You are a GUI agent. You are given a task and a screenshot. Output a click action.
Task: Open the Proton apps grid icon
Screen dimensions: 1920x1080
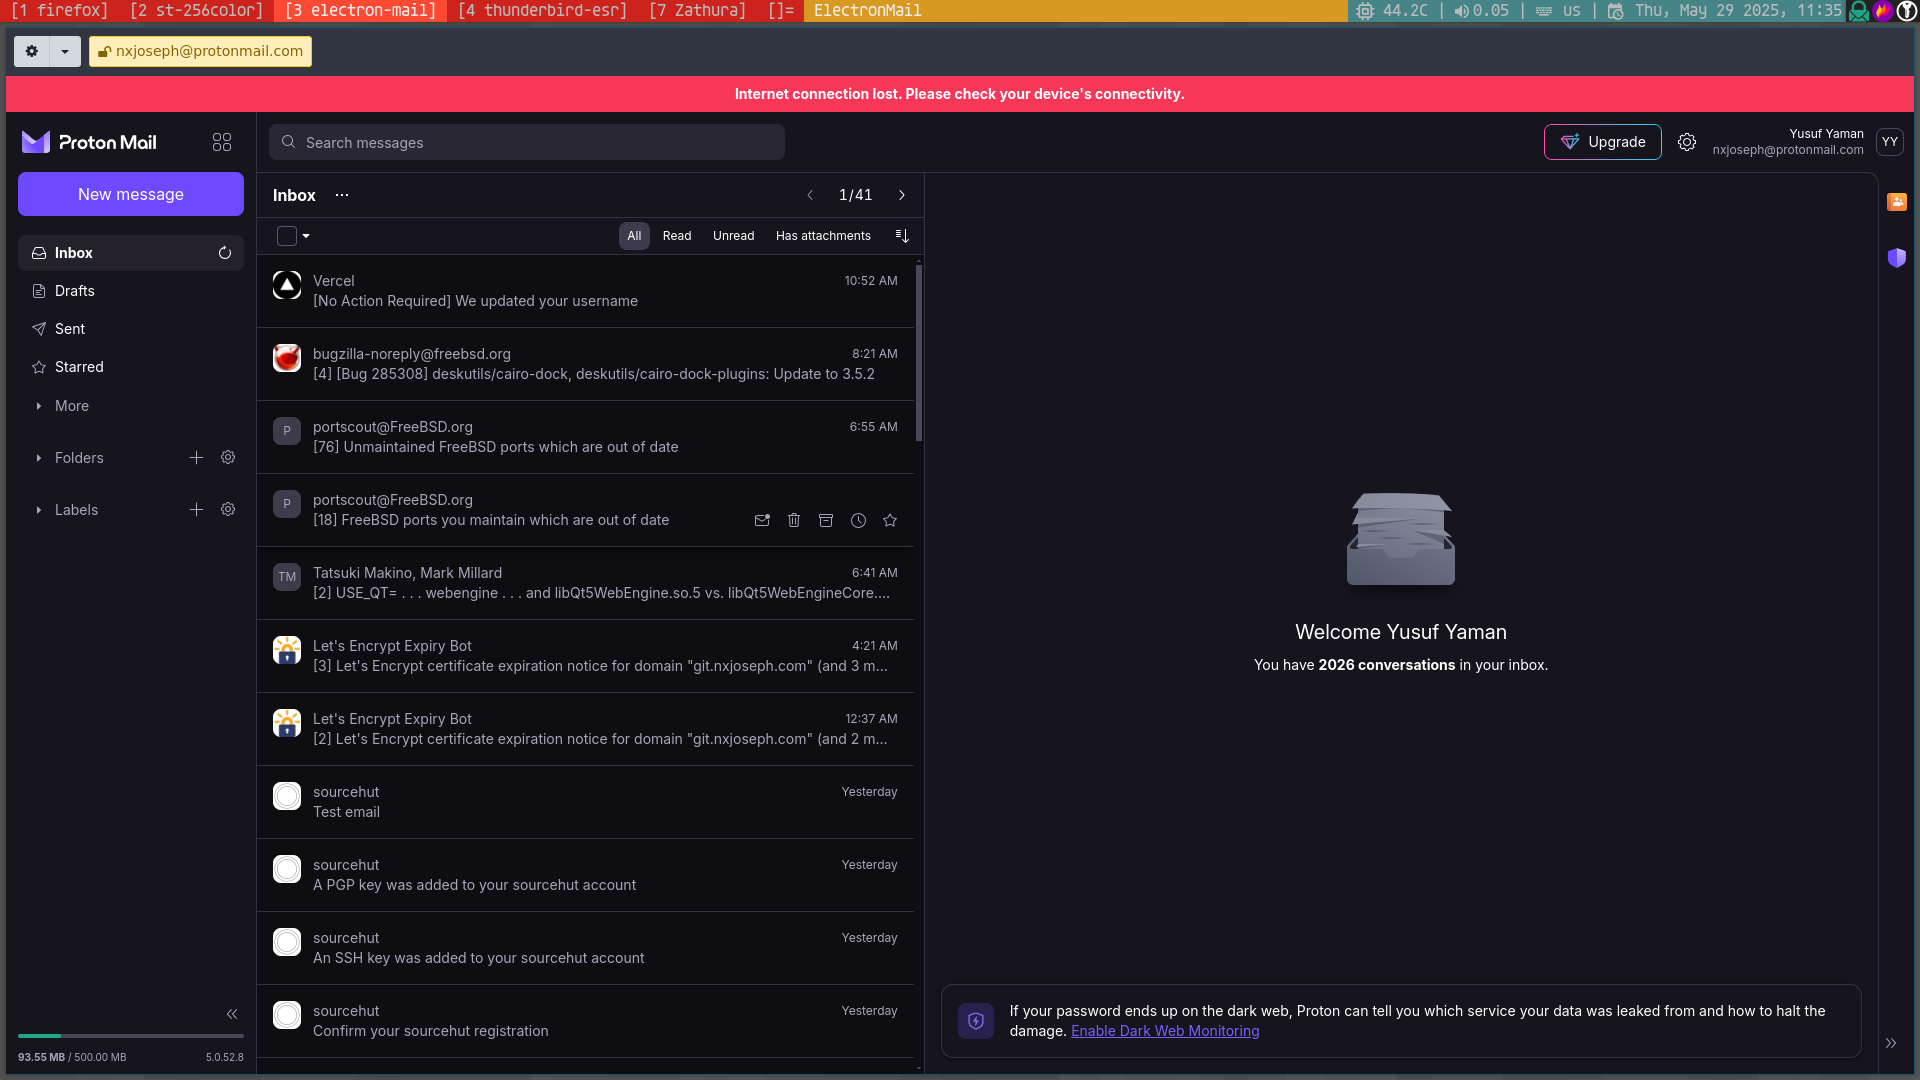pyautogui.click(x=222, y=142)
